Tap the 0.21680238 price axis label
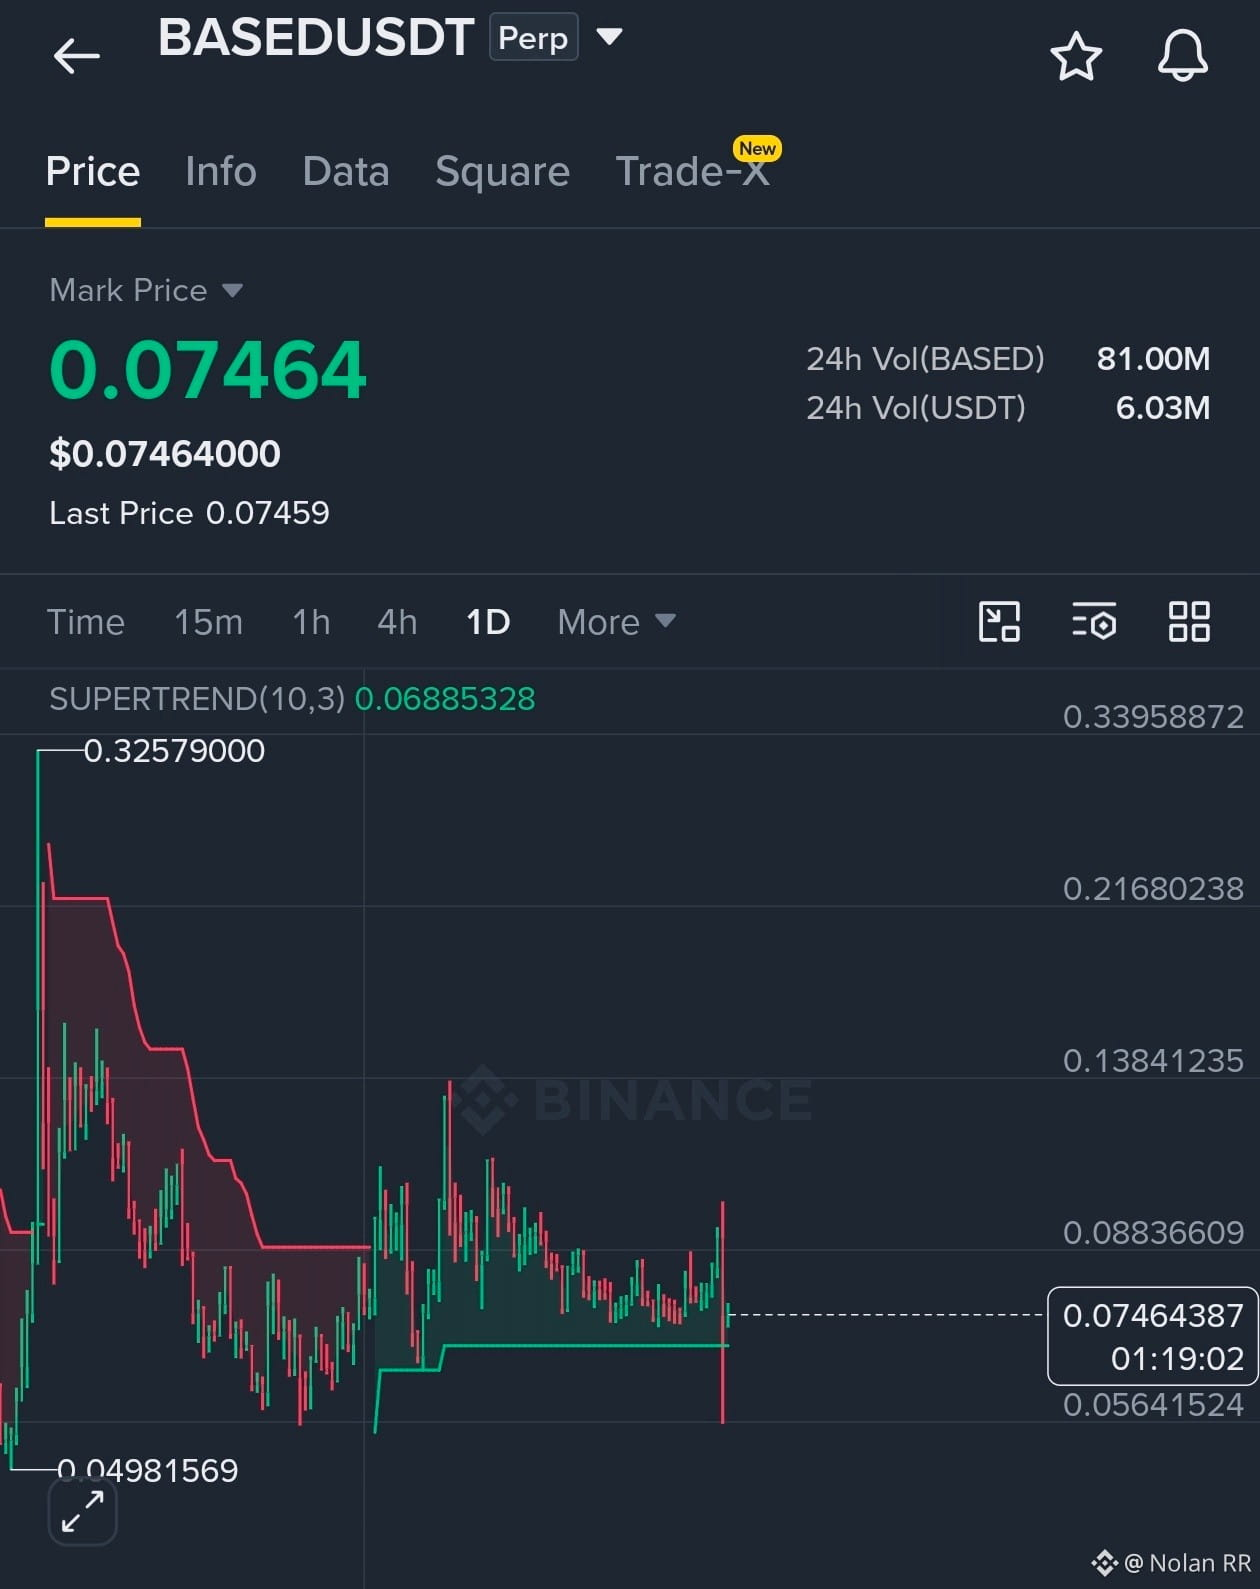The image size is (1260, 1589). pyautogui.click(x=1153, y=888)
